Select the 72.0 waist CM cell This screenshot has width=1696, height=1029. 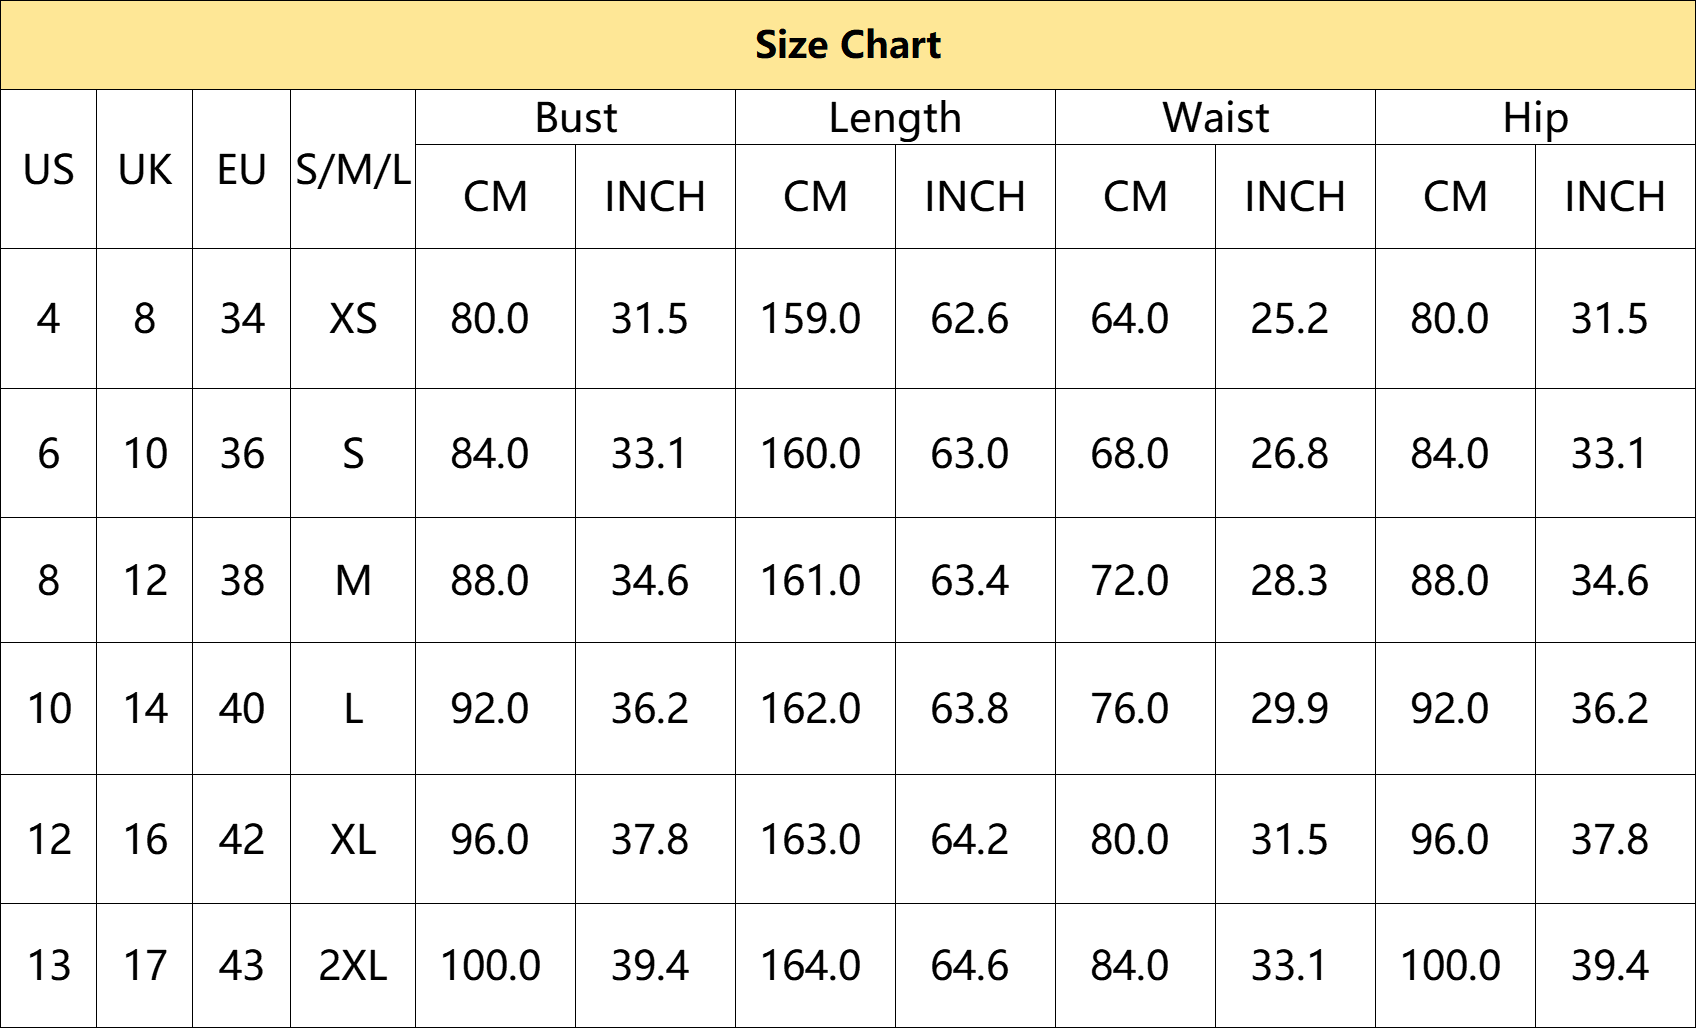pos(1135,580)
